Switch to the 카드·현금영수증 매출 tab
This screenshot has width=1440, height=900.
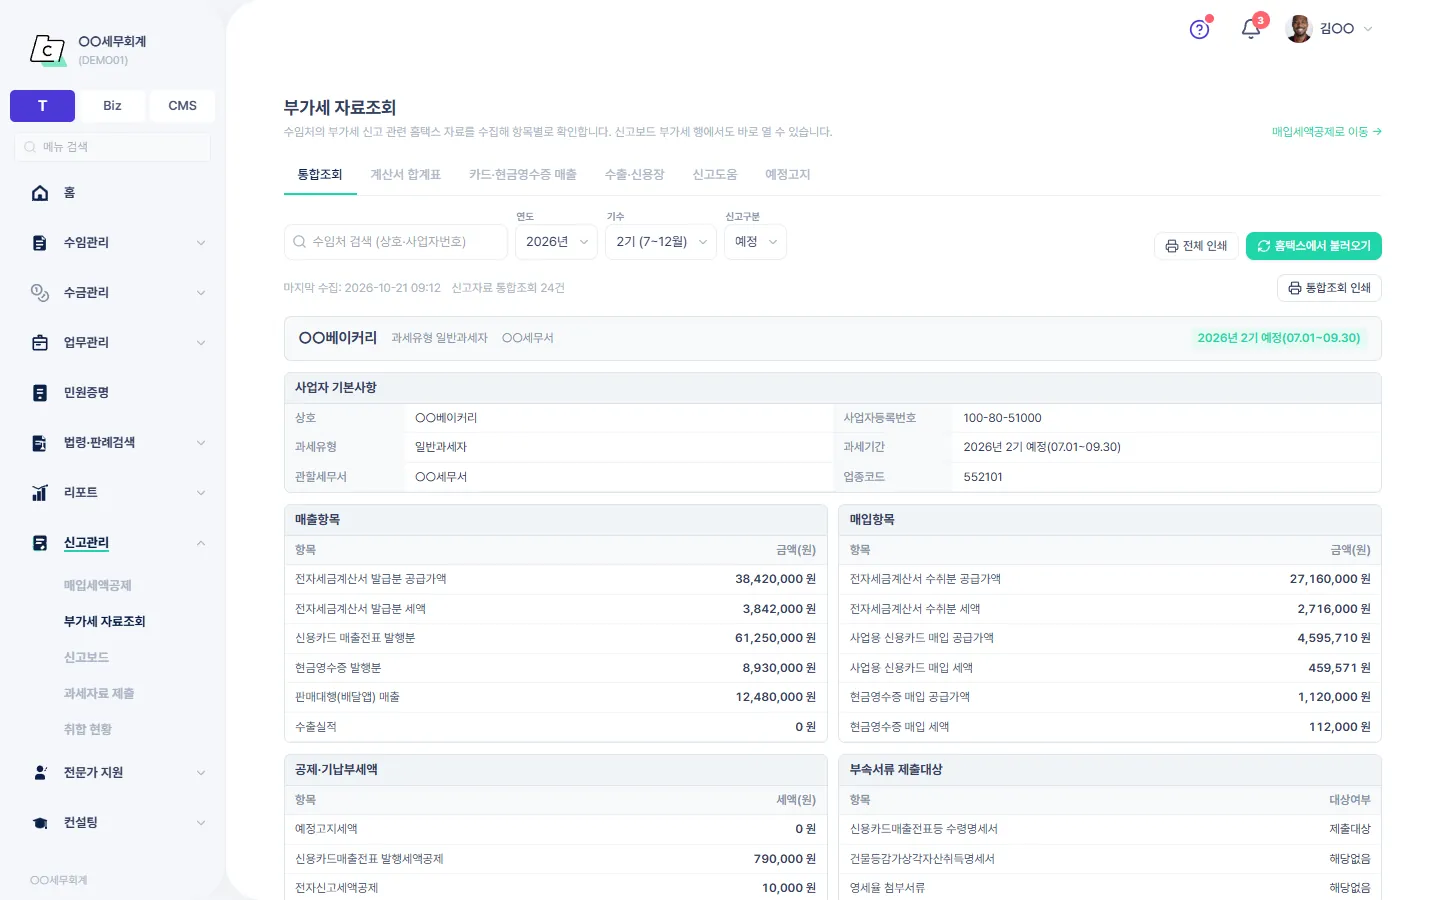click(x=523, y=175)
